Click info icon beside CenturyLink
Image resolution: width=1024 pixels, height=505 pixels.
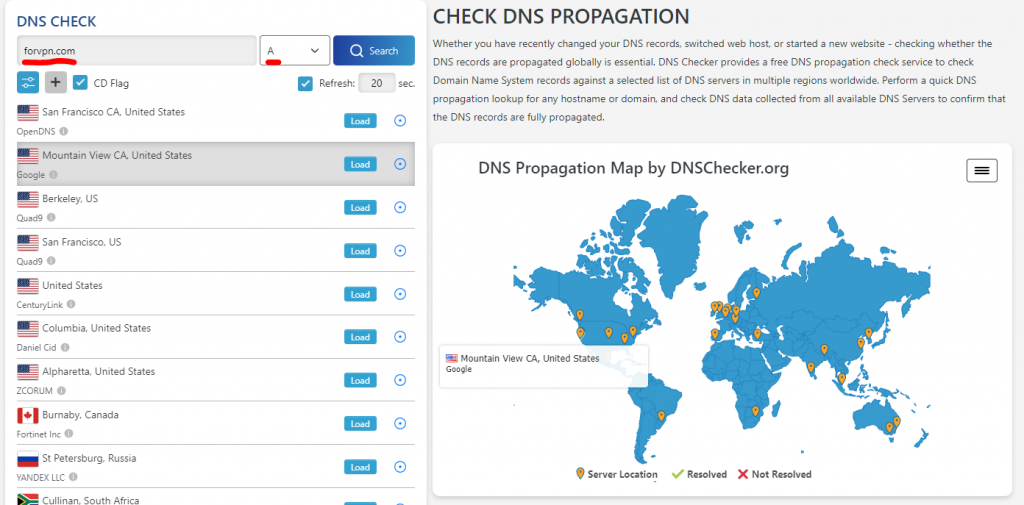[x=71, y=304]
